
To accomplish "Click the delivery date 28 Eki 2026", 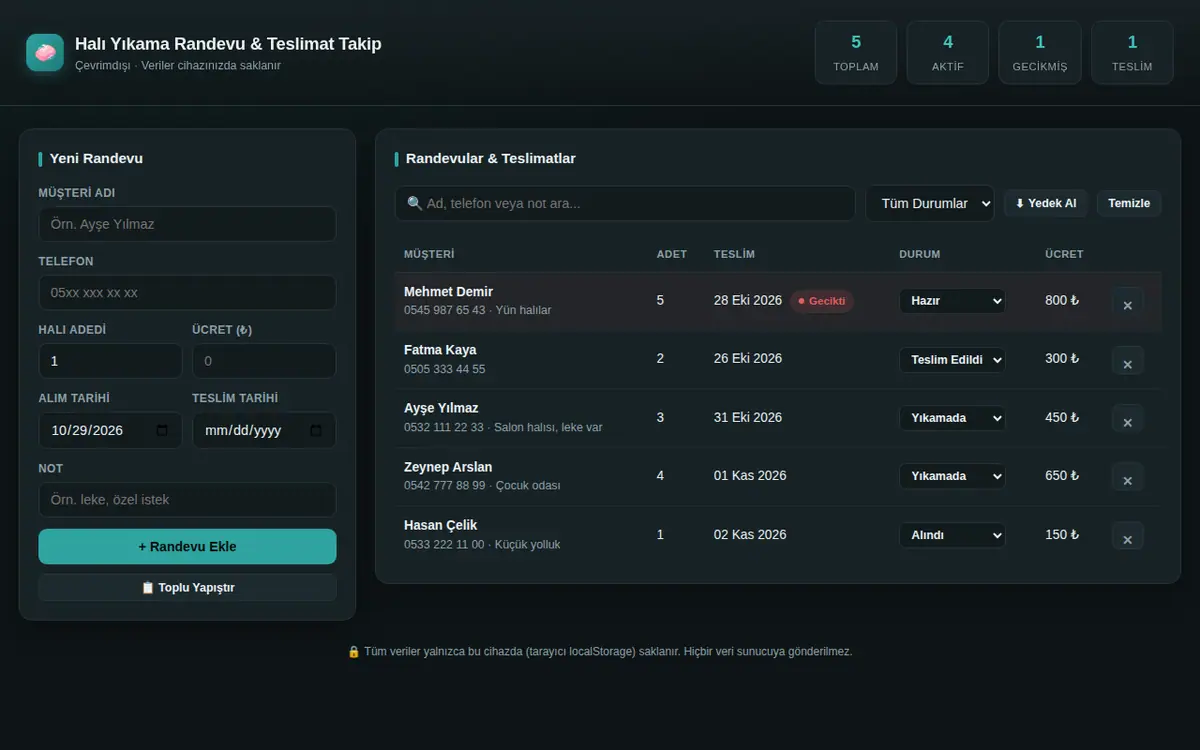I will 748,300.
